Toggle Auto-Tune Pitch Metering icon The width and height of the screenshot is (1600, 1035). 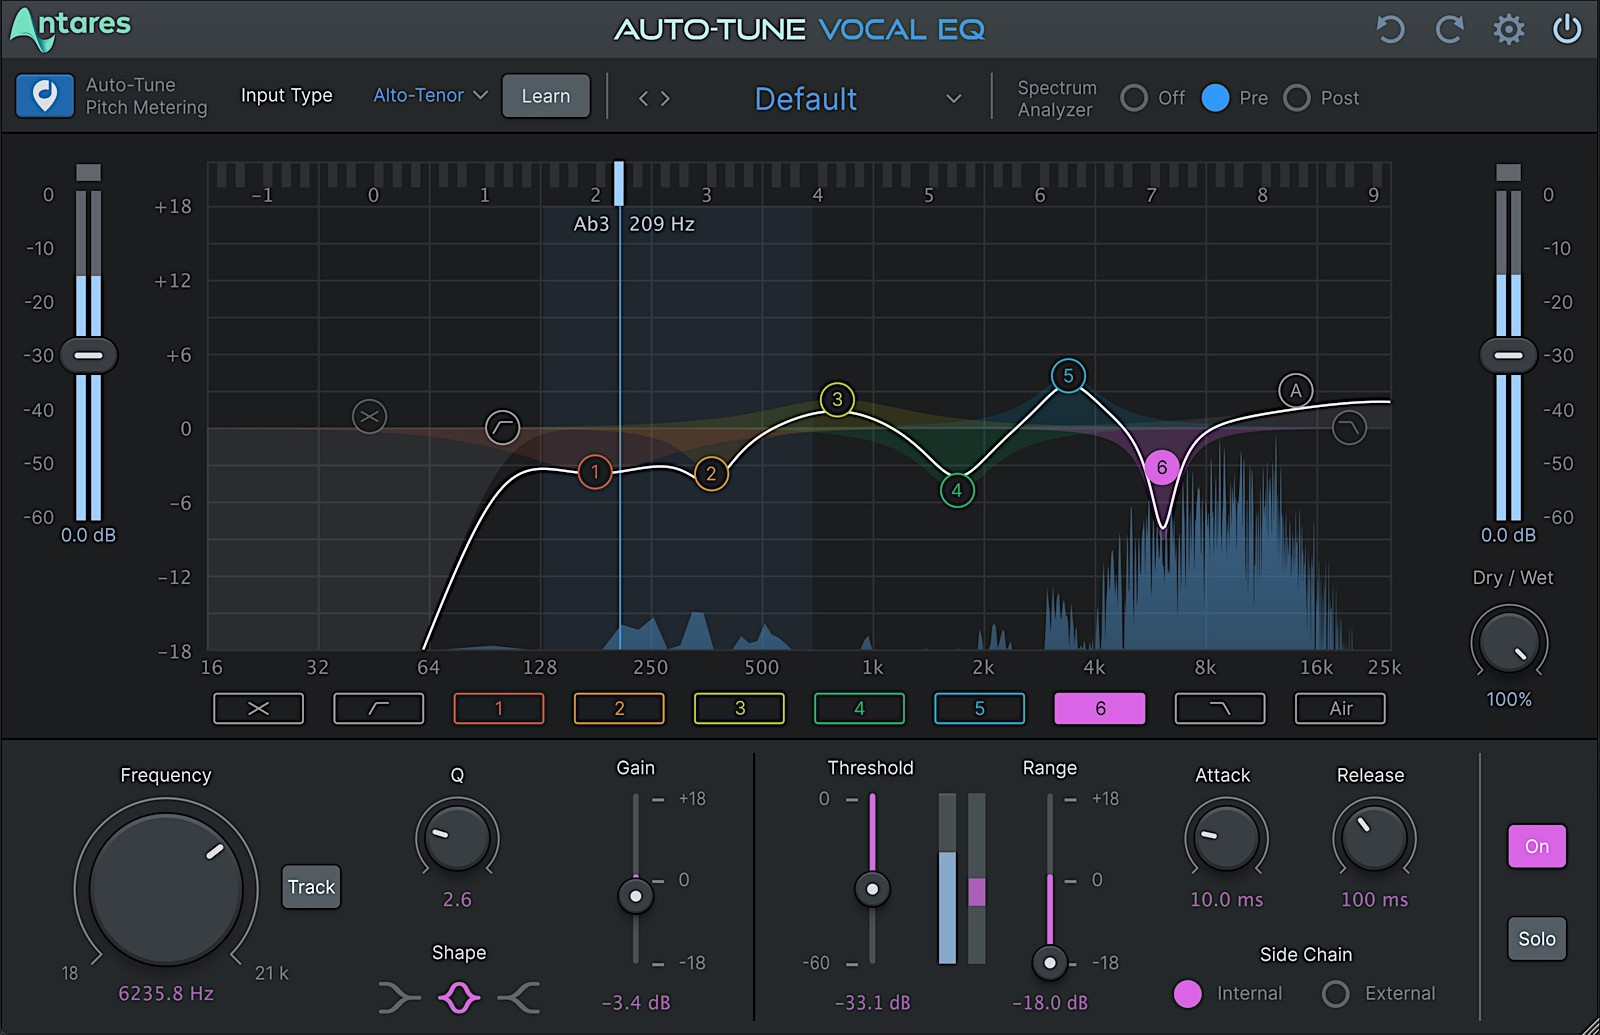click(45, 96)
